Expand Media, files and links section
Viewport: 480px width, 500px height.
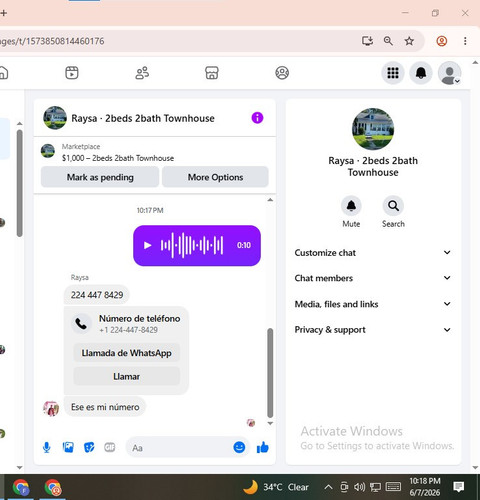tap(373, 304)
